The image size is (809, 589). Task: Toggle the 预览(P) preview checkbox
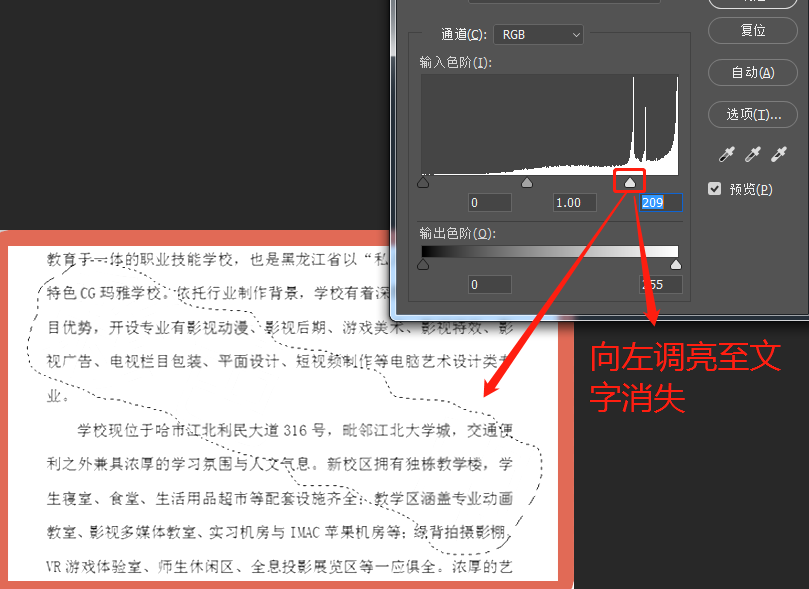715,188
